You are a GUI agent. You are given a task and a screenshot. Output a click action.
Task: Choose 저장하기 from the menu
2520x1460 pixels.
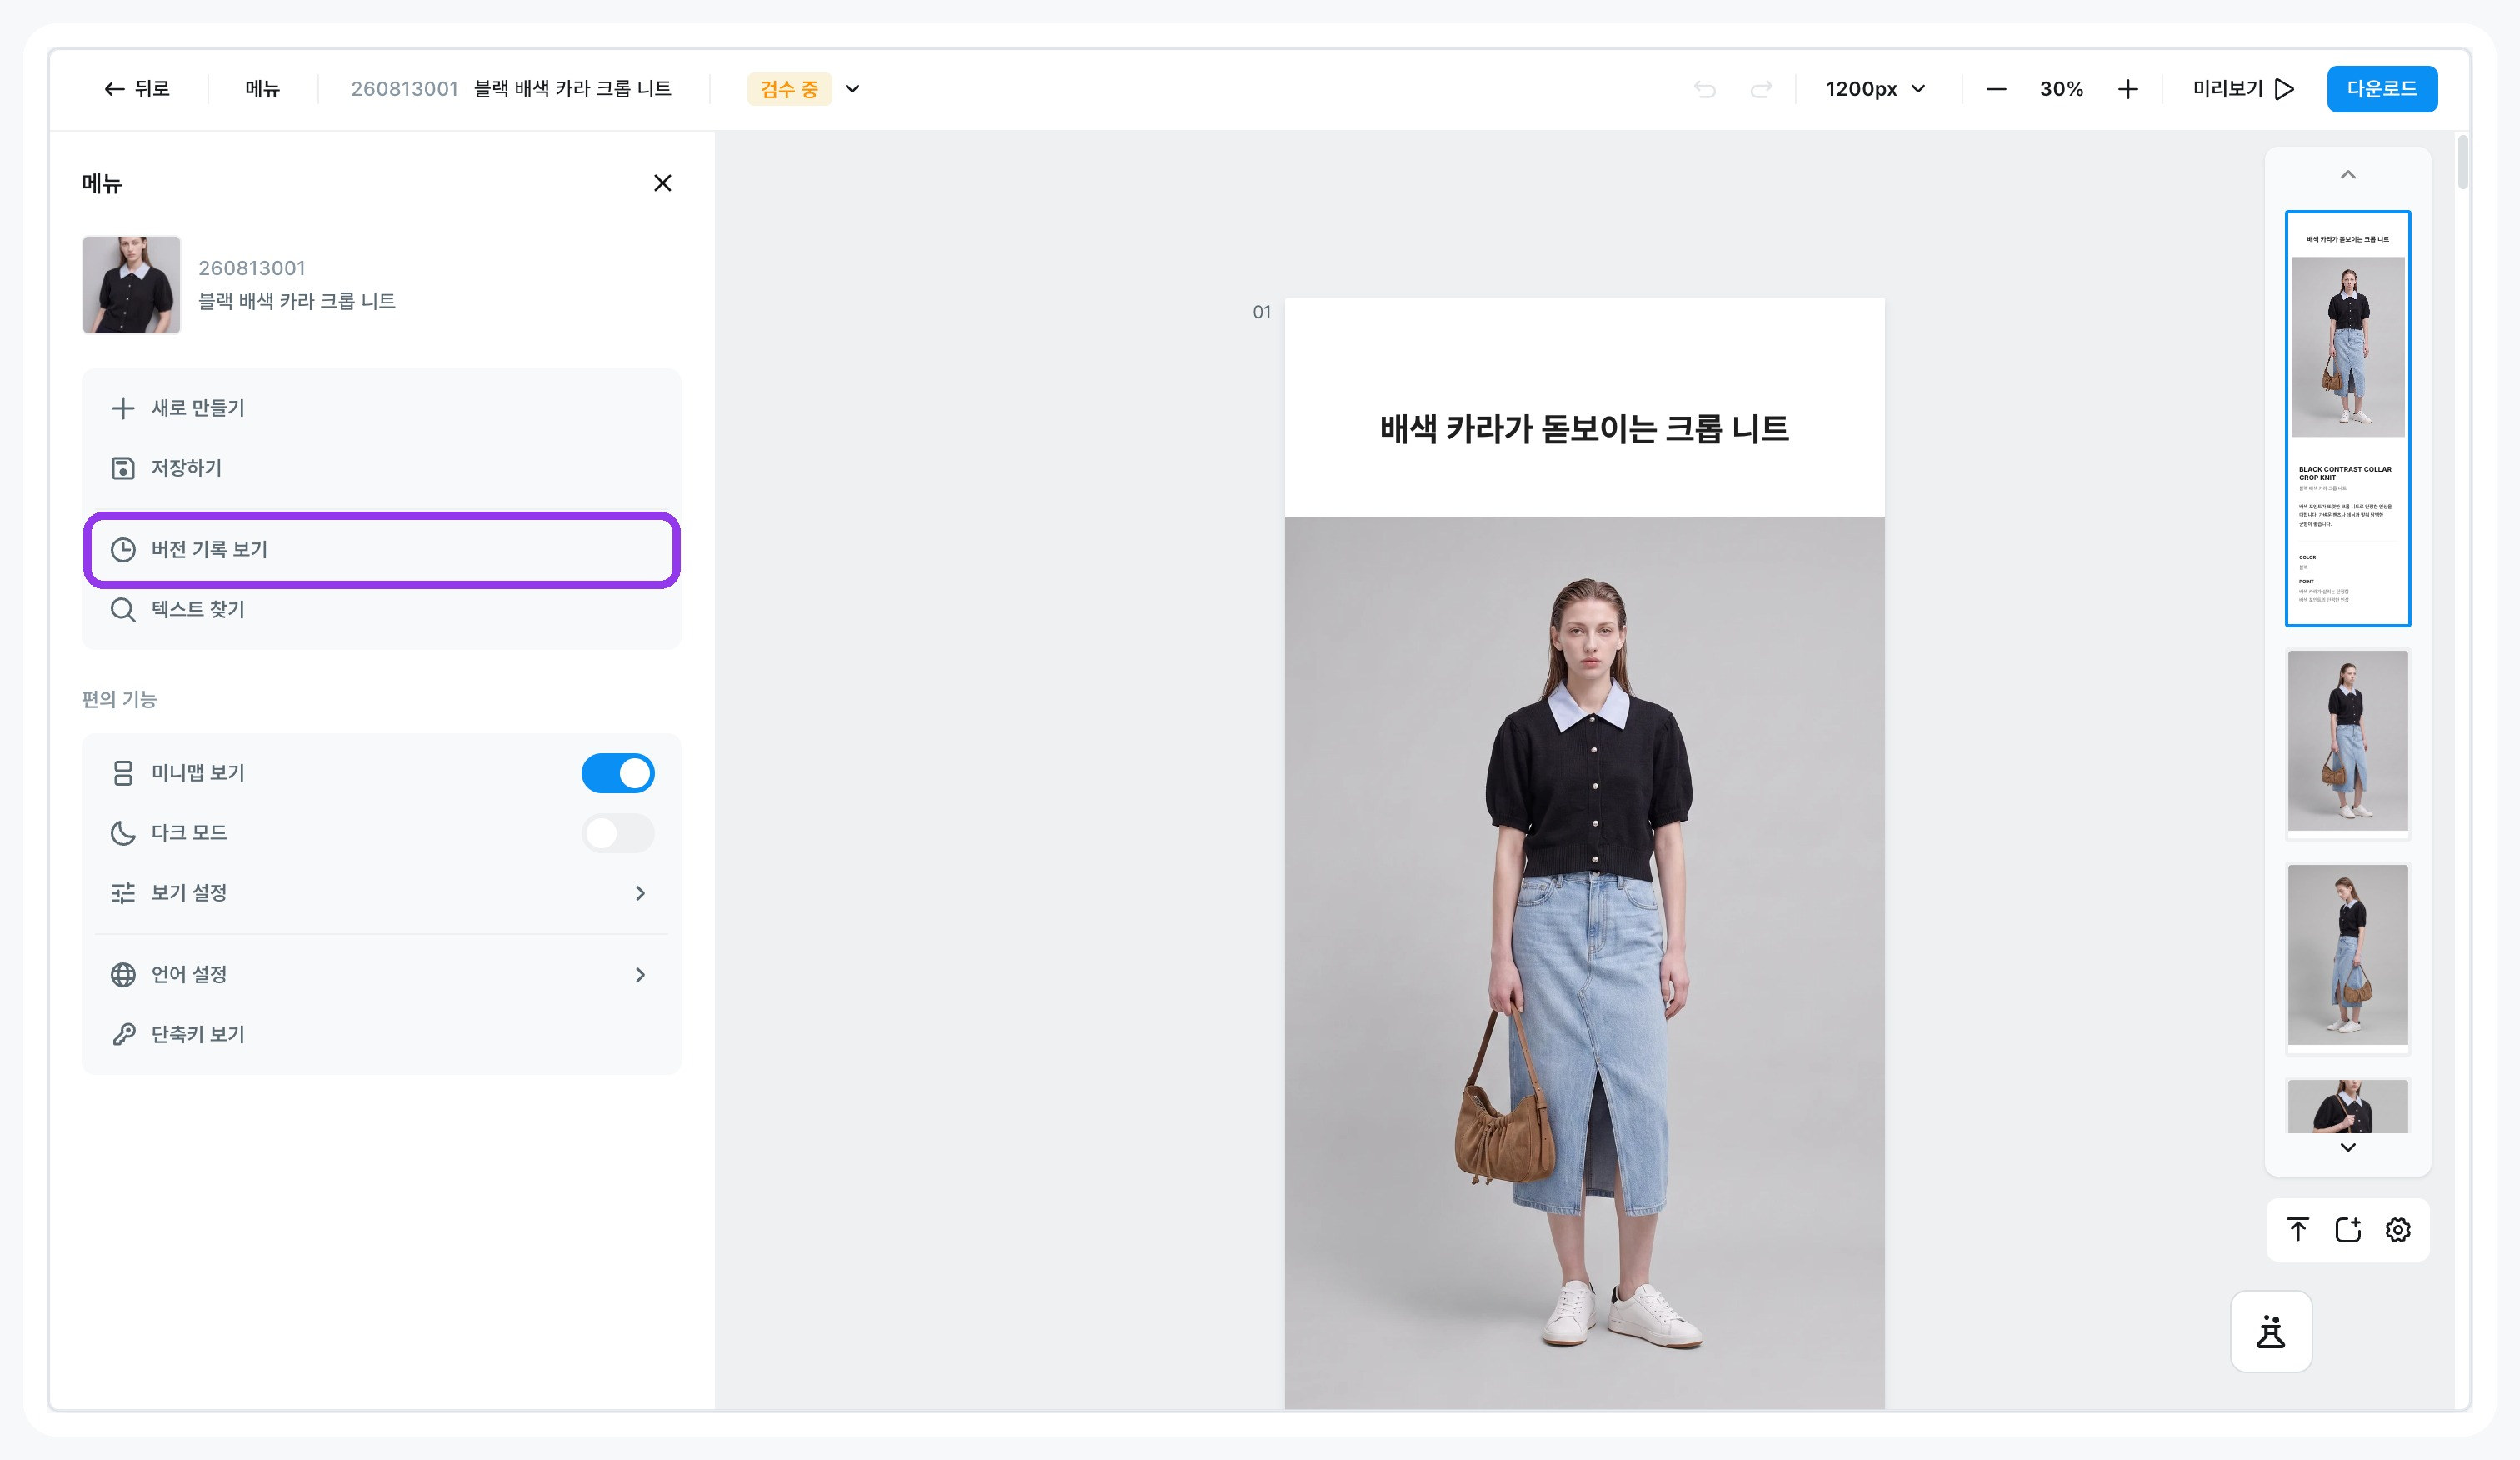pos(381,468)
